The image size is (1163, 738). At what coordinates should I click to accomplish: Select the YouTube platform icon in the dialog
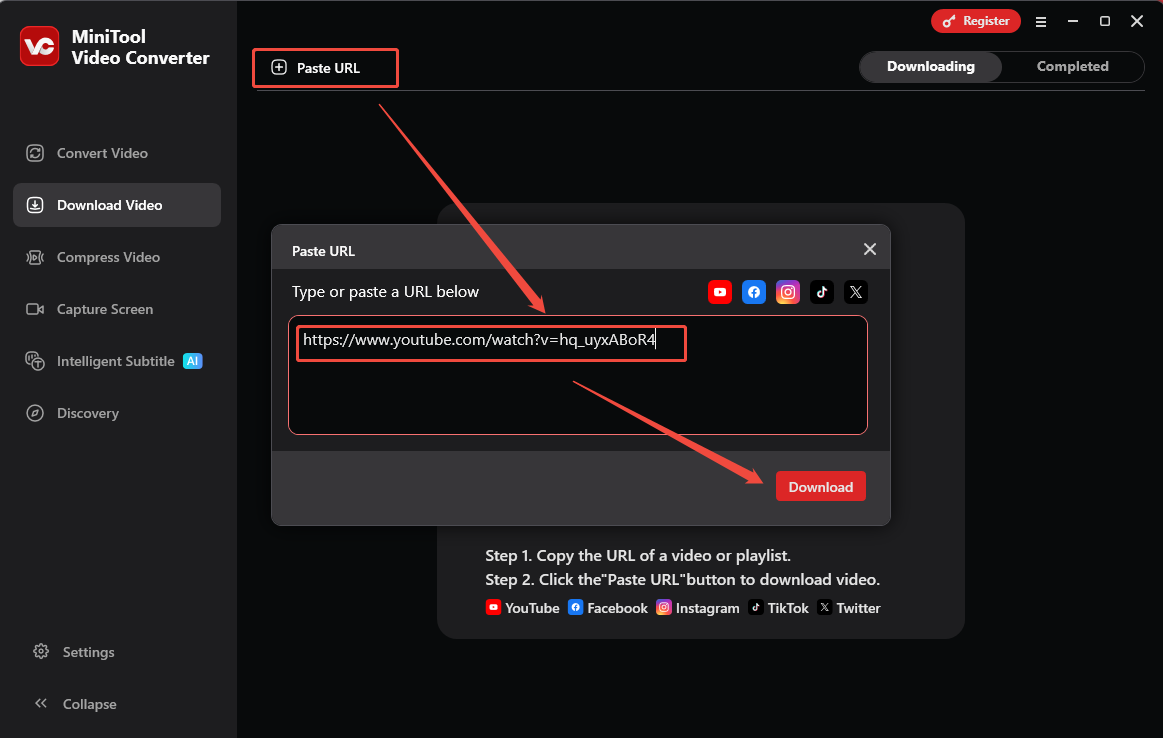coord(719,292)
